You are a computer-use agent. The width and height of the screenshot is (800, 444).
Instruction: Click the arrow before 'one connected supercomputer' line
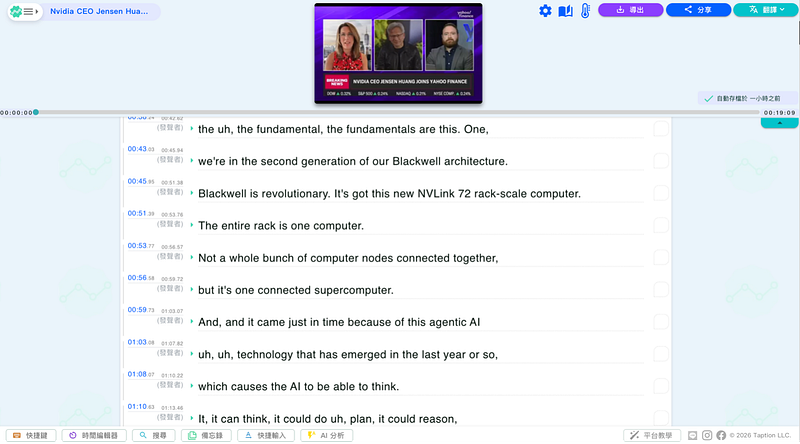pyautogui.click(x=192, y=289)
